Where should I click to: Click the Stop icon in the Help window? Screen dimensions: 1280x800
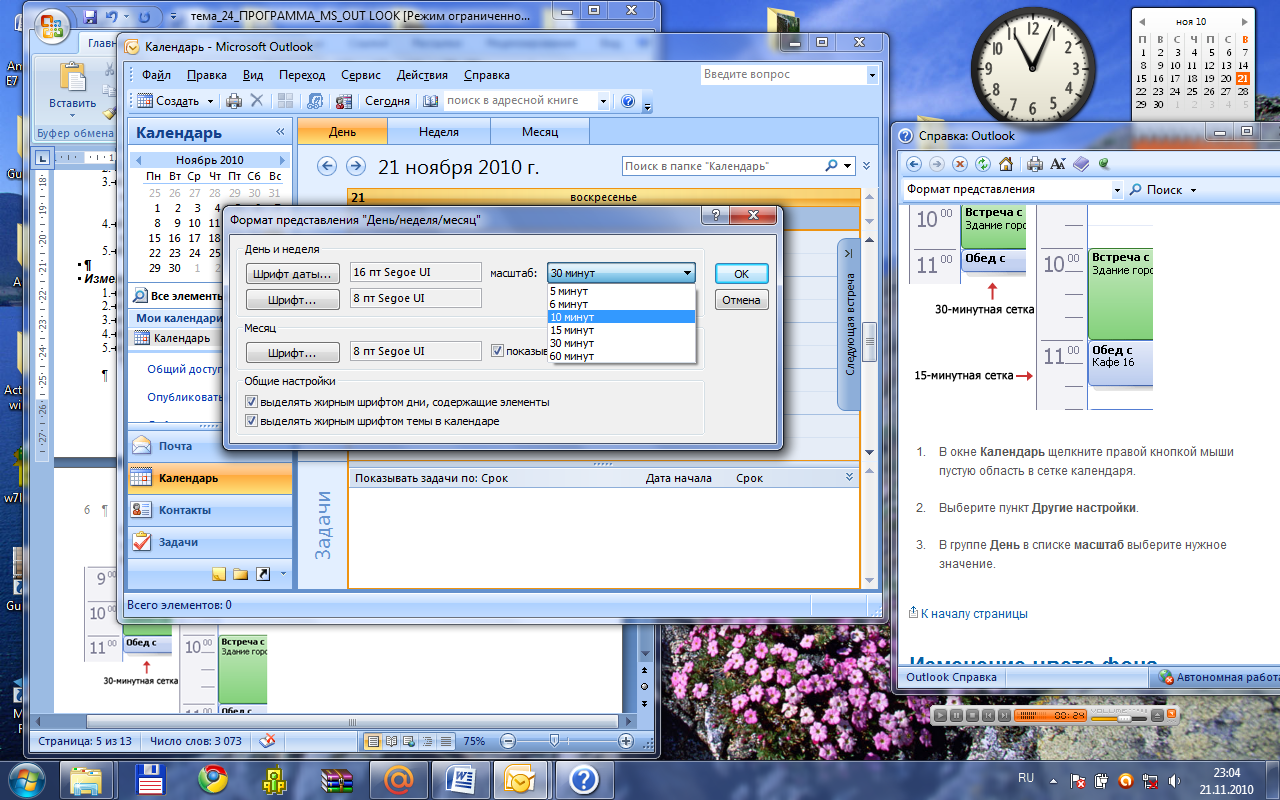click(960, 163)
